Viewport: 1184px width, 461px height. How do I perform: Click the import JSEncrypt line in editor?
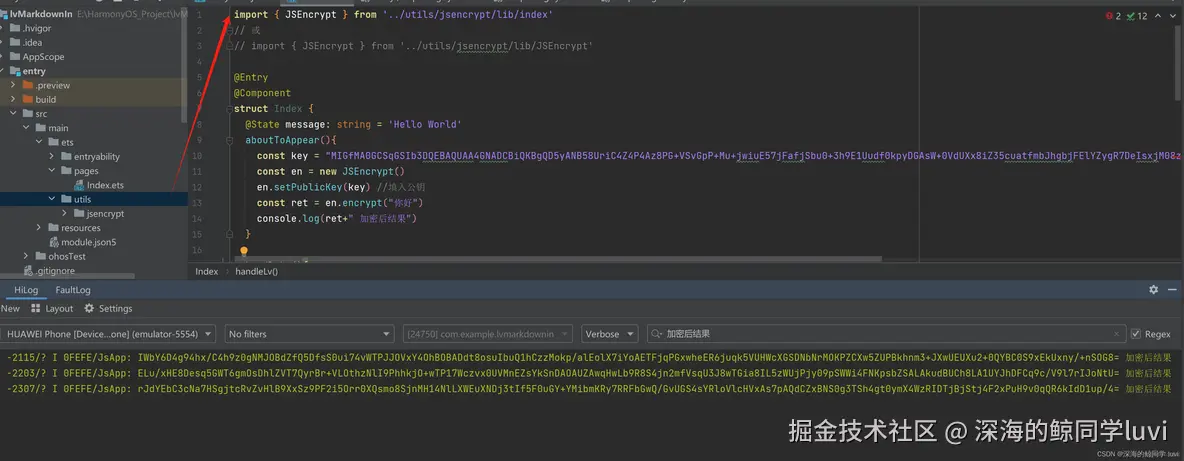point(393,15)
